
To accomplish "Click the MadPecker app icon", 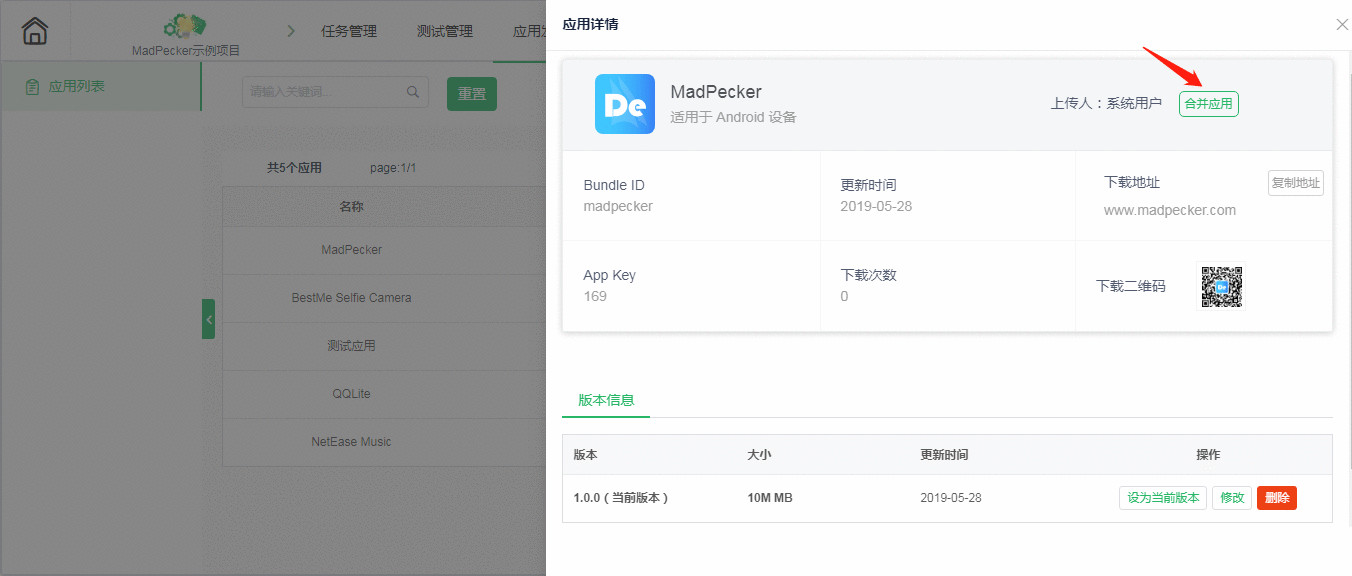I will 625,104.
